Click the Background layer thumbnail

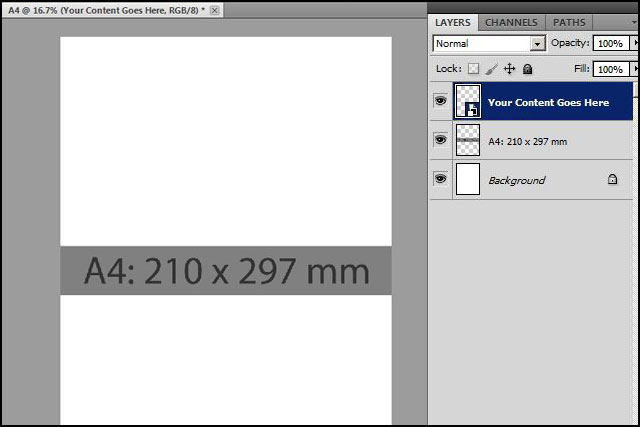[x=468, y=180]
